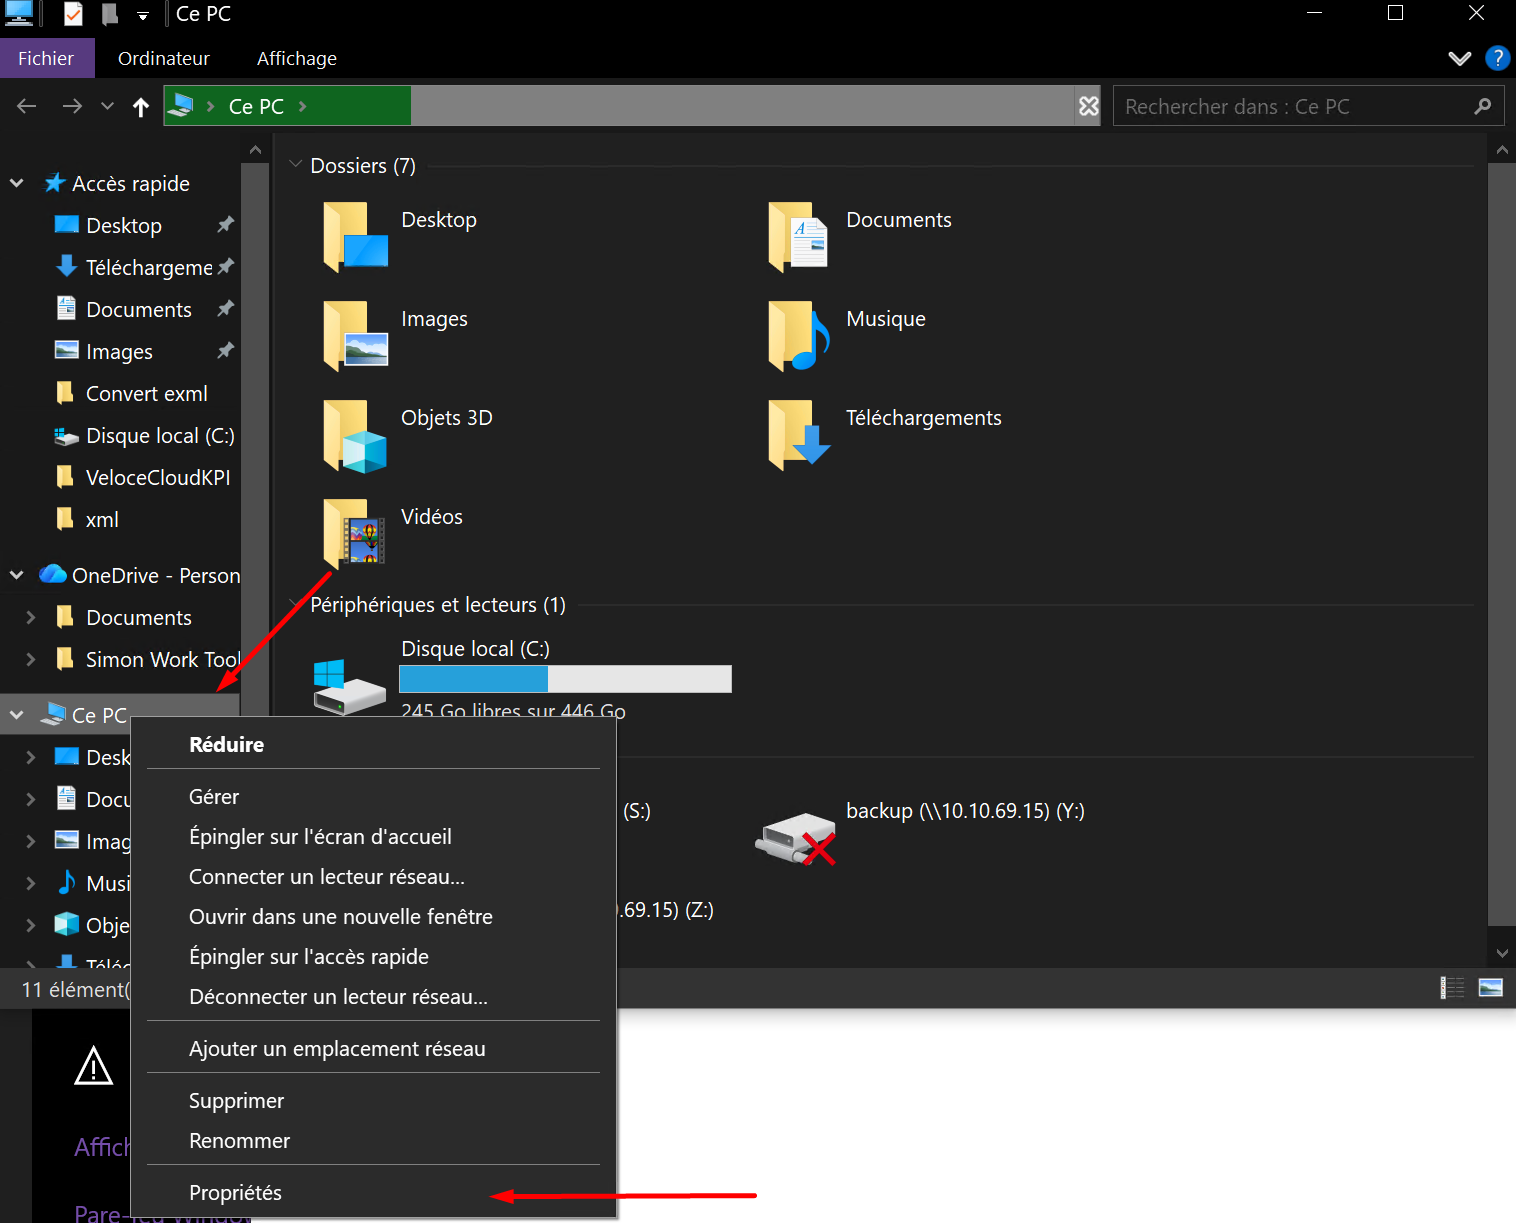Screen dimensions: 1516x1223
Task: Switch to details view via the status bar icon
Action: click(1452, 988)
